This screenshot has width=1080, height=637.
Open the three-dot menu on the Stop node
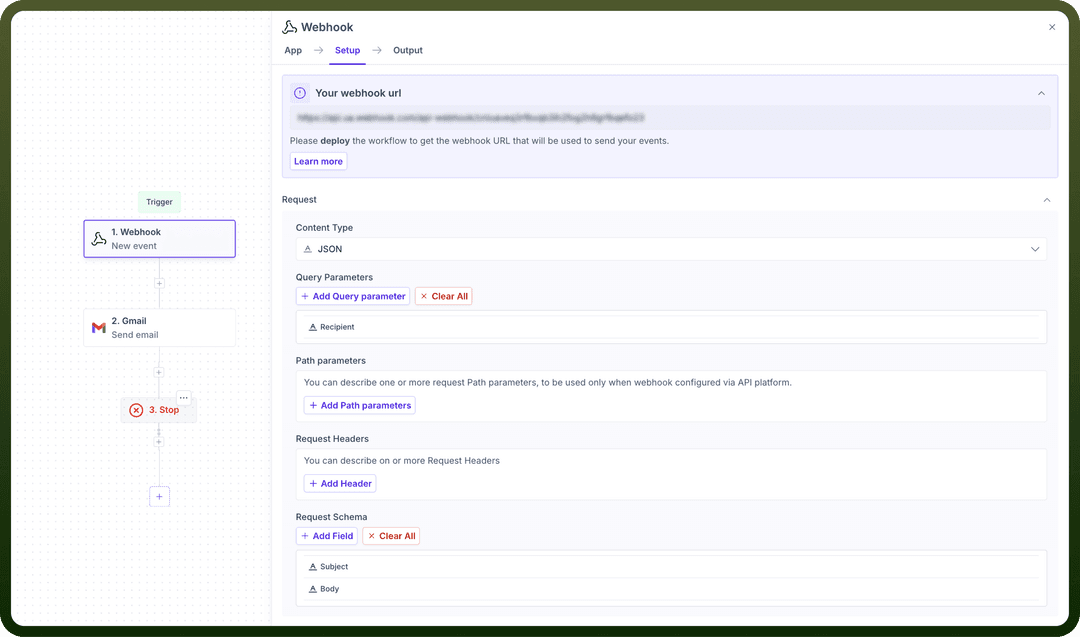tap(184, 397)
